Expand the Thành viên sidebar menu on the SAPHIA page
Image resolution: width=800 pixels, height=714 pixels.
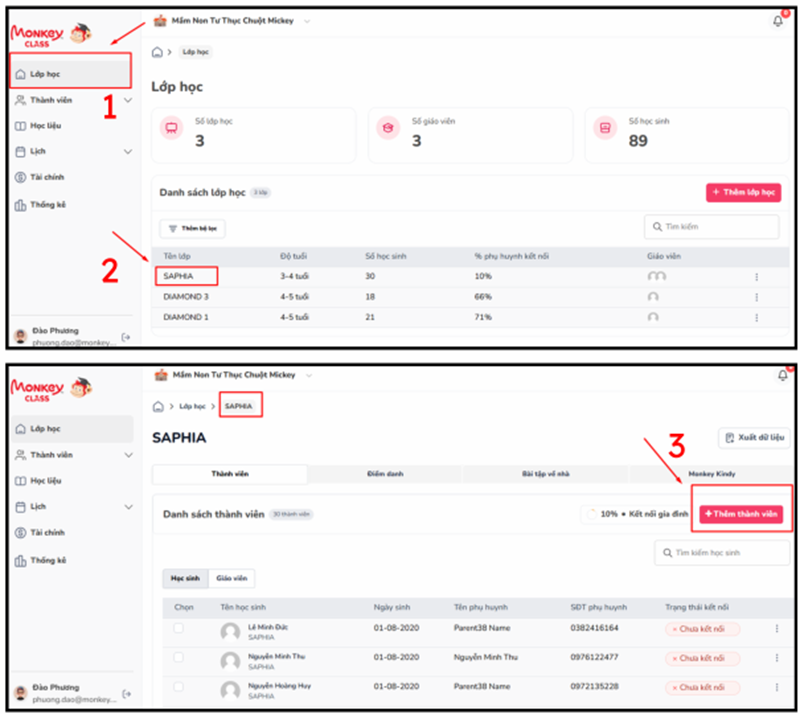click(x=128, y=455)
